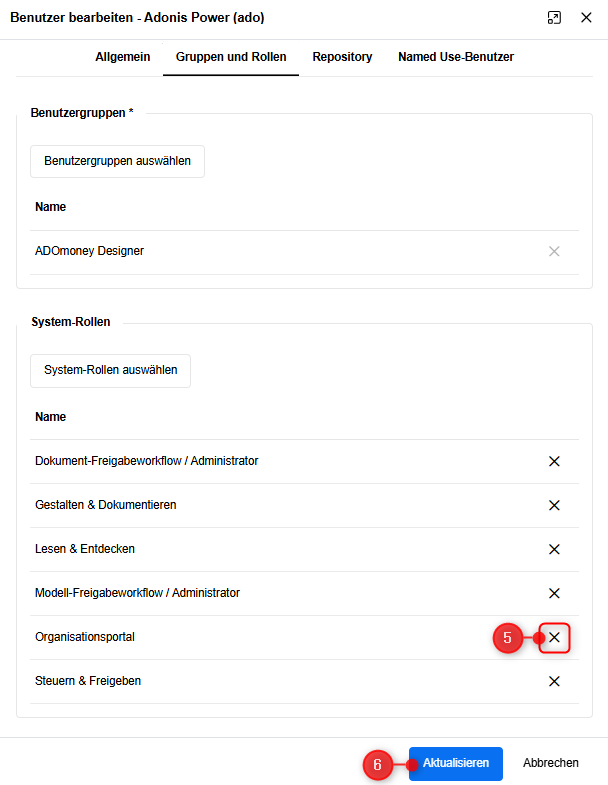Click System-Rollen auswählen button

point(110,370)
